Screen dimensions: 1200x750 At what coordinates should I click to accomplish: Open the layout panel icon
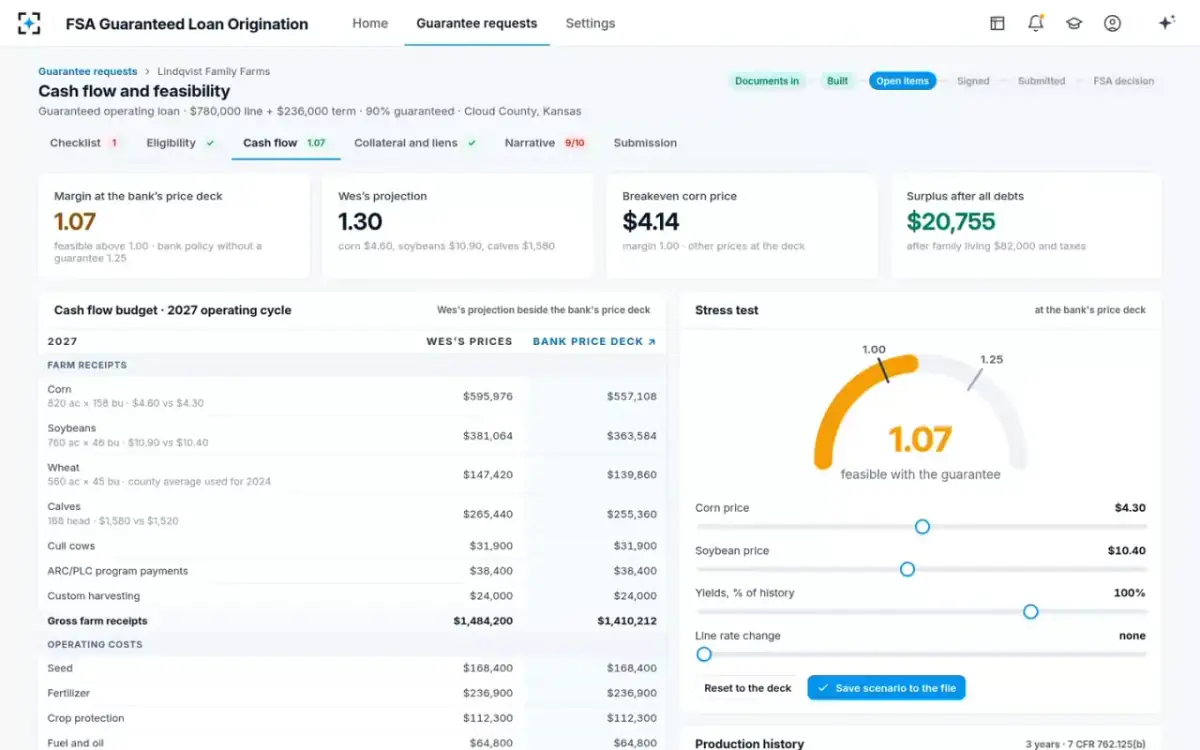(x=997, y=23)
